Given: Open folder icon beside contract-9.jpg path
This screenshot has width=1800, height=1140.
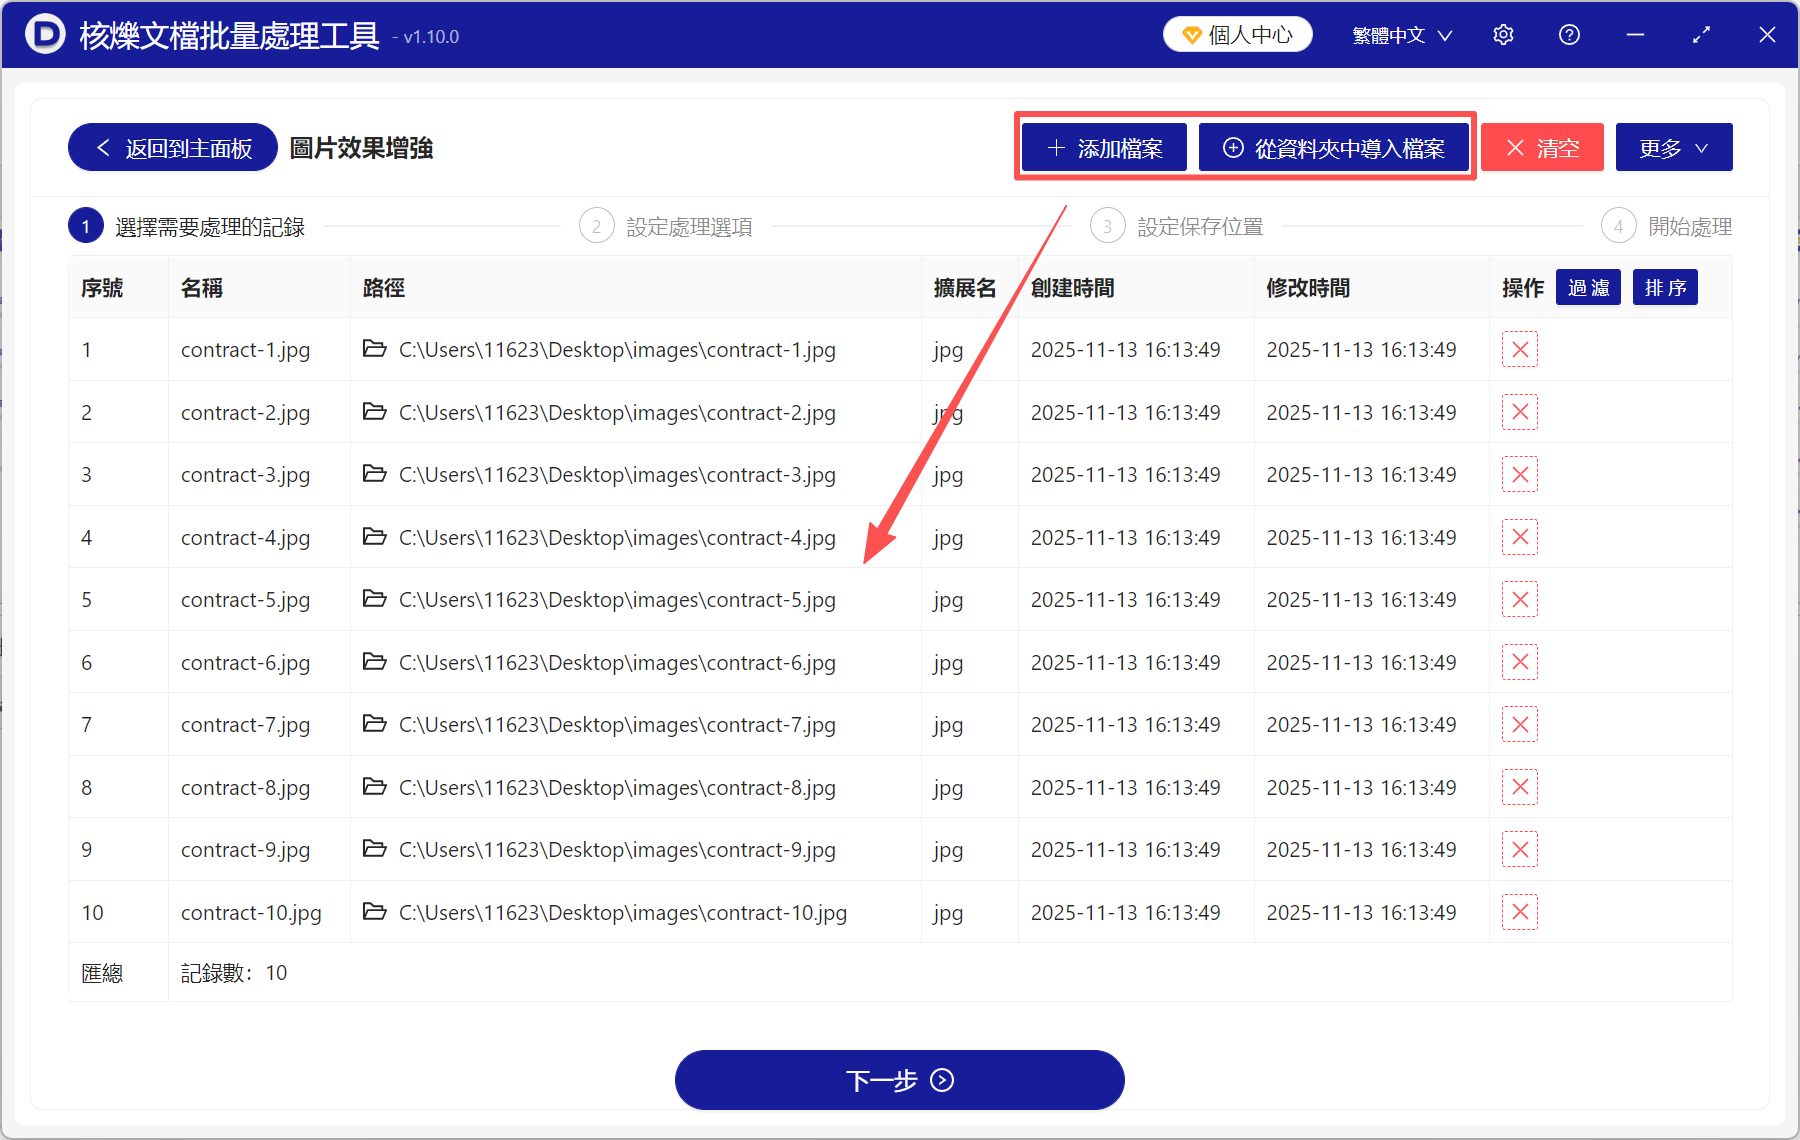Looking at the screenshot, I should 374,849.
